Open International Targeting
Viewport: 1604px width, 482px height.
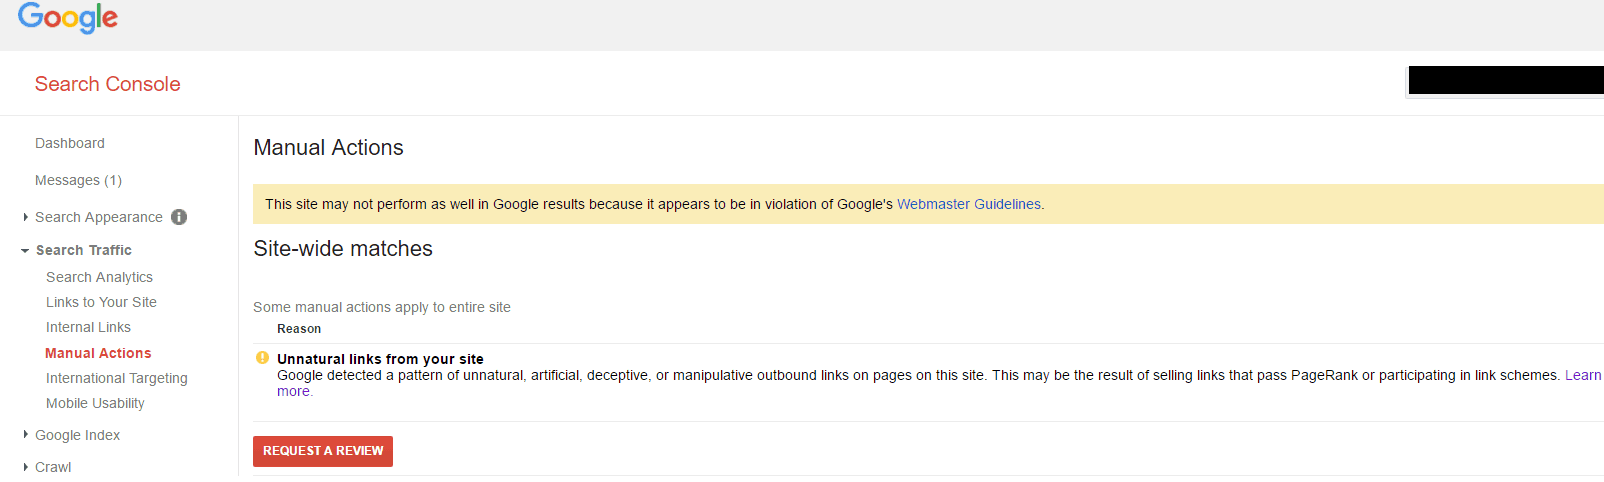pos(117,378)
